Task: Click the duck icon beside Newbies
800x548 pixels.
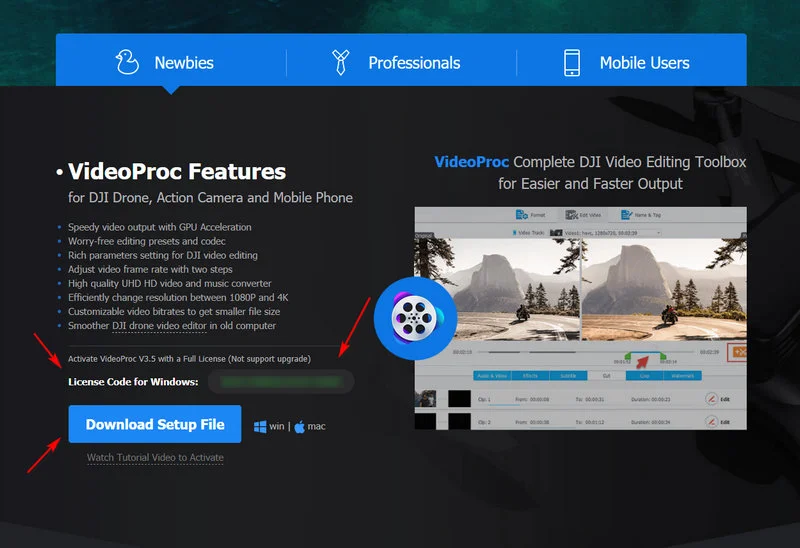Action: tap(127, 61)
